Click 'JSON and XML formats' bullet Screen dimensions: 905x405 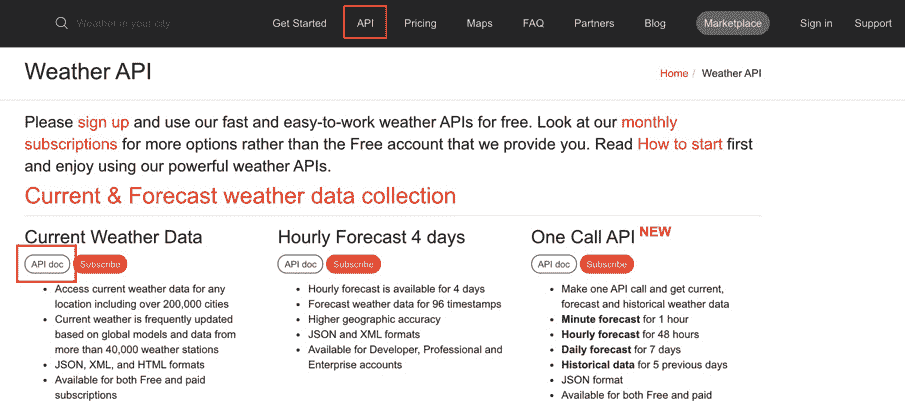(x=364, y=334)
